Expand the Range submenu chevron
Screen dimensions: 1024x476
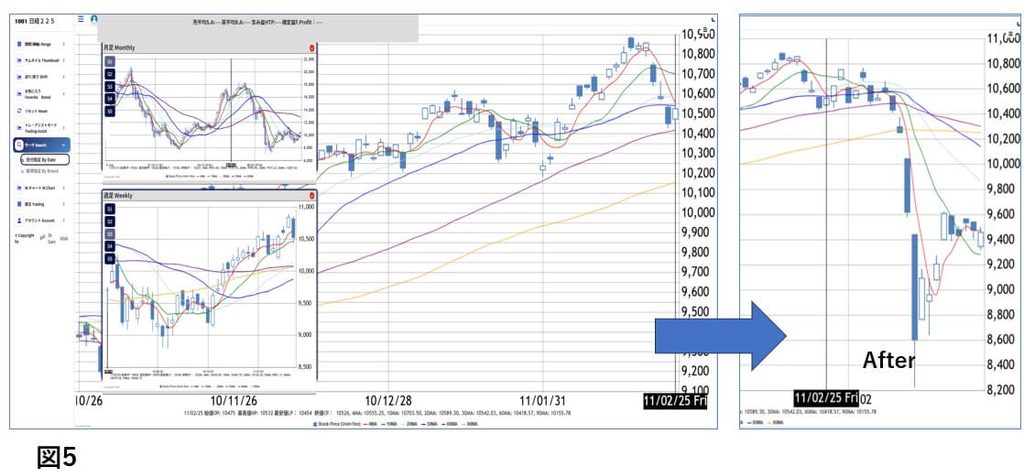point(63,44)
